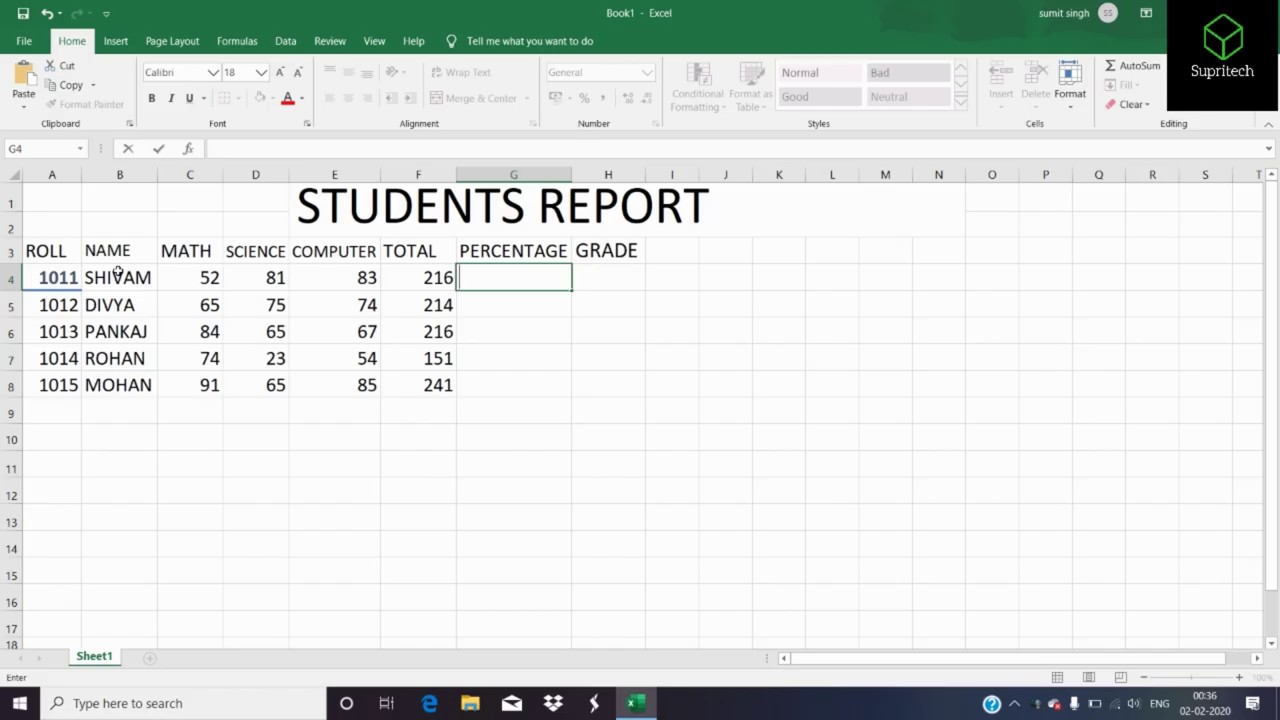This screenshot has width=1280, height=720.
Task: Click the Fill Color paint bucket
Action: tap(260, 98)
